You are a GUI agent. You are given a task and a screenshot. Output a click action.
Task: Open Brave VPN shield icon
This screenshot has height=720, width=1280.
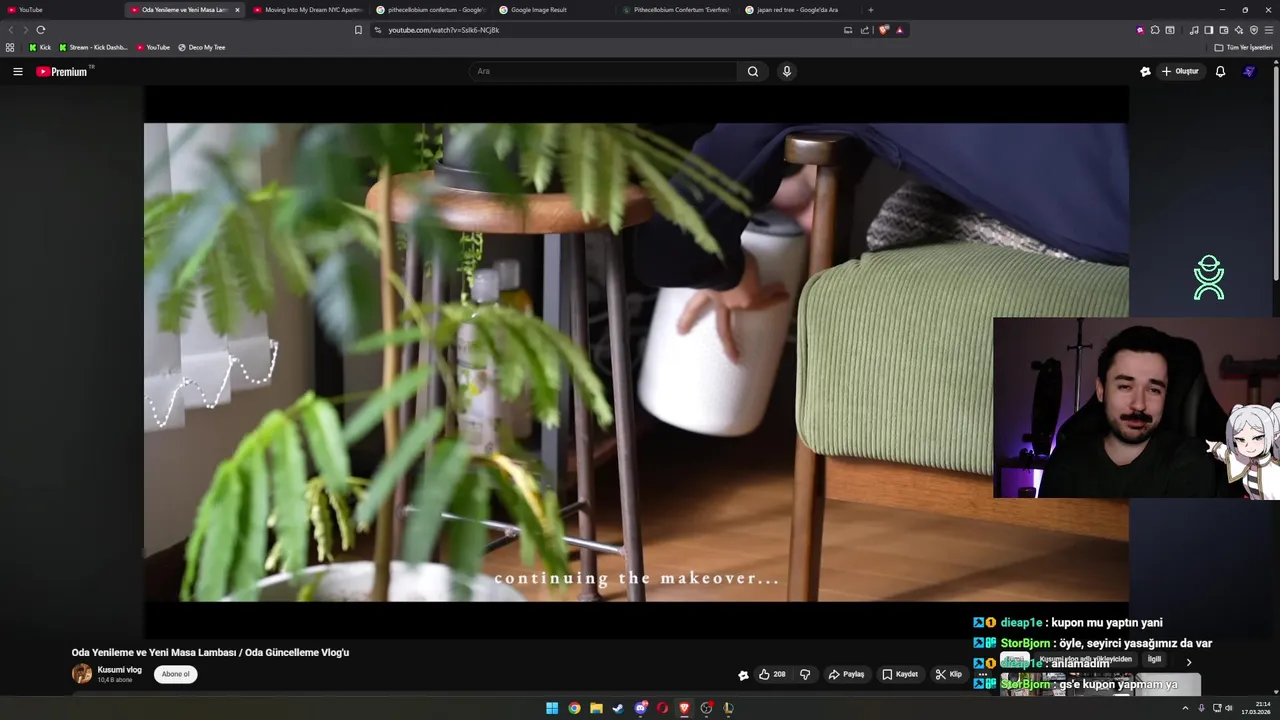tap(1253, 30)
